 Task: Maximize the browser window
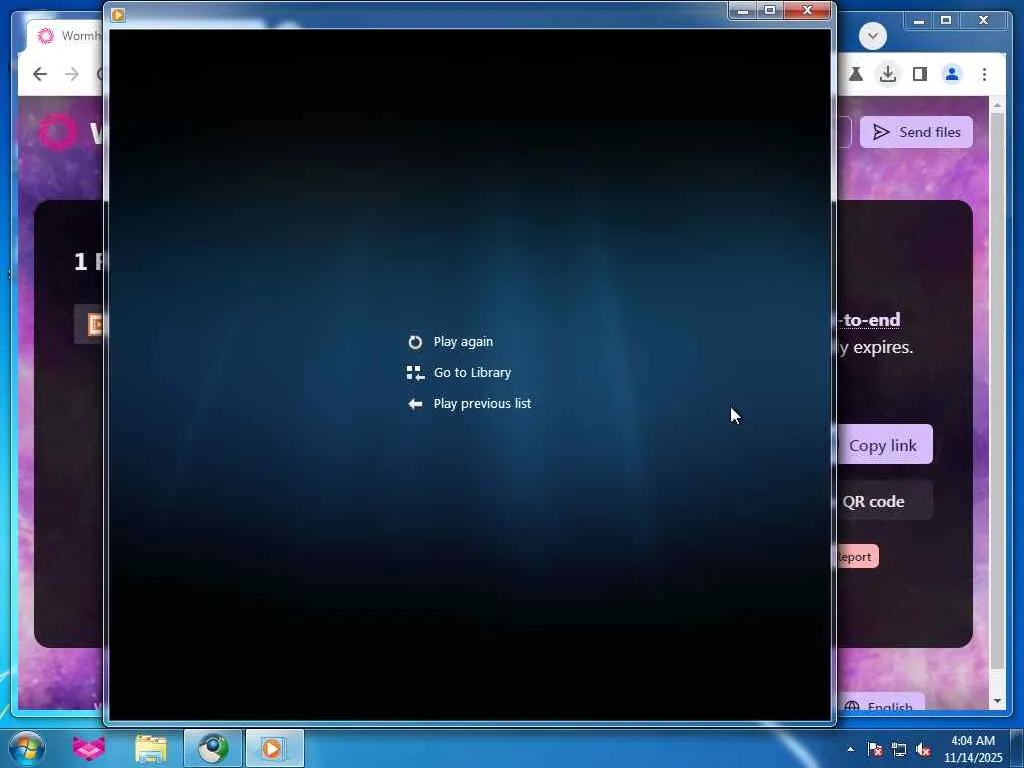click(x=946, y=20)
